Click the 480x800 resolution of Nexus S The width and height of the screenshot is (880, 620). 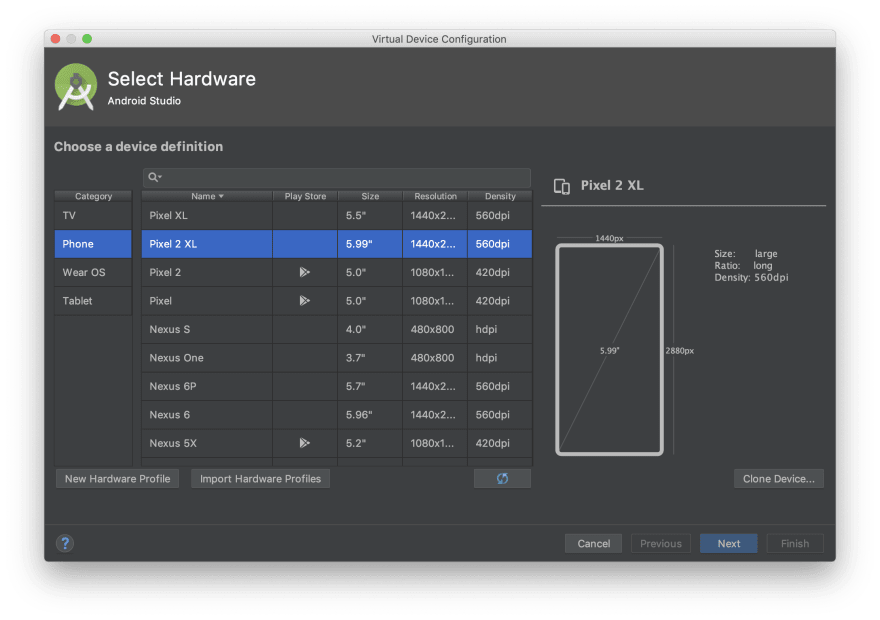(x=436, y=329)
